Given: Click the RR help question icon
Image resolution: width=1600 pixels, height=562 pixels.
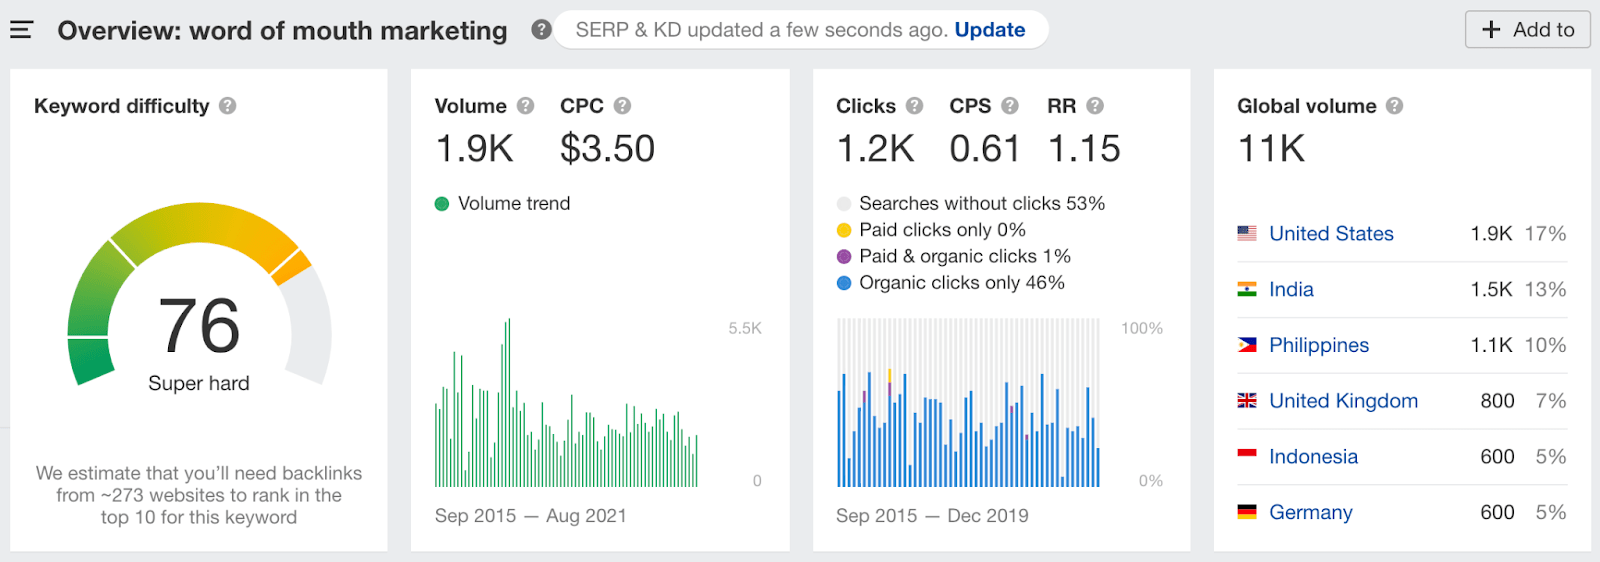Looking at the screenshot, I should [1095, 106].
